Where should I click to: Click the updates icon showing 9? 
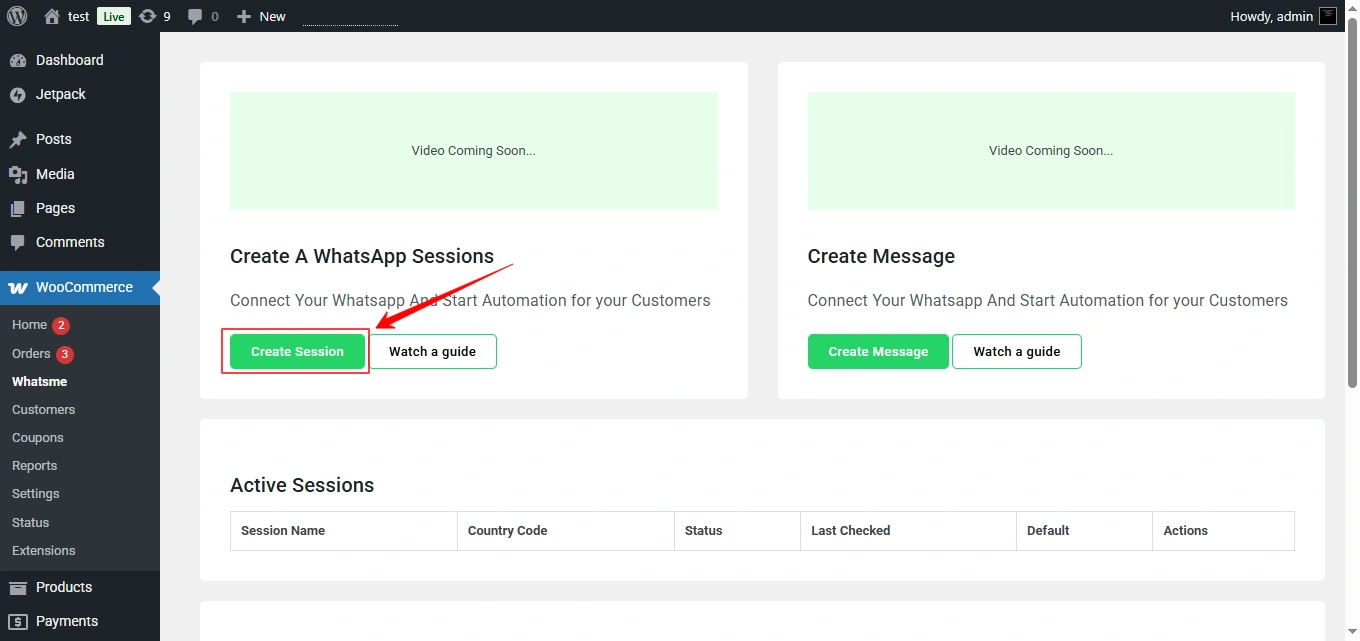tap(148, 16)
